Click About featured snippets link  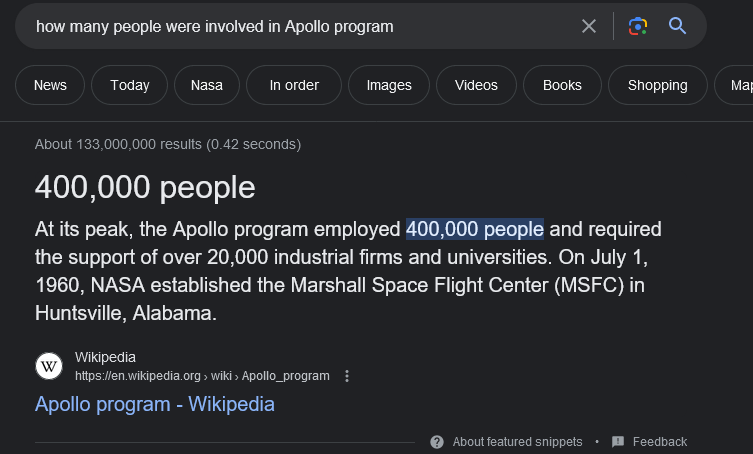tap(518, 442)
